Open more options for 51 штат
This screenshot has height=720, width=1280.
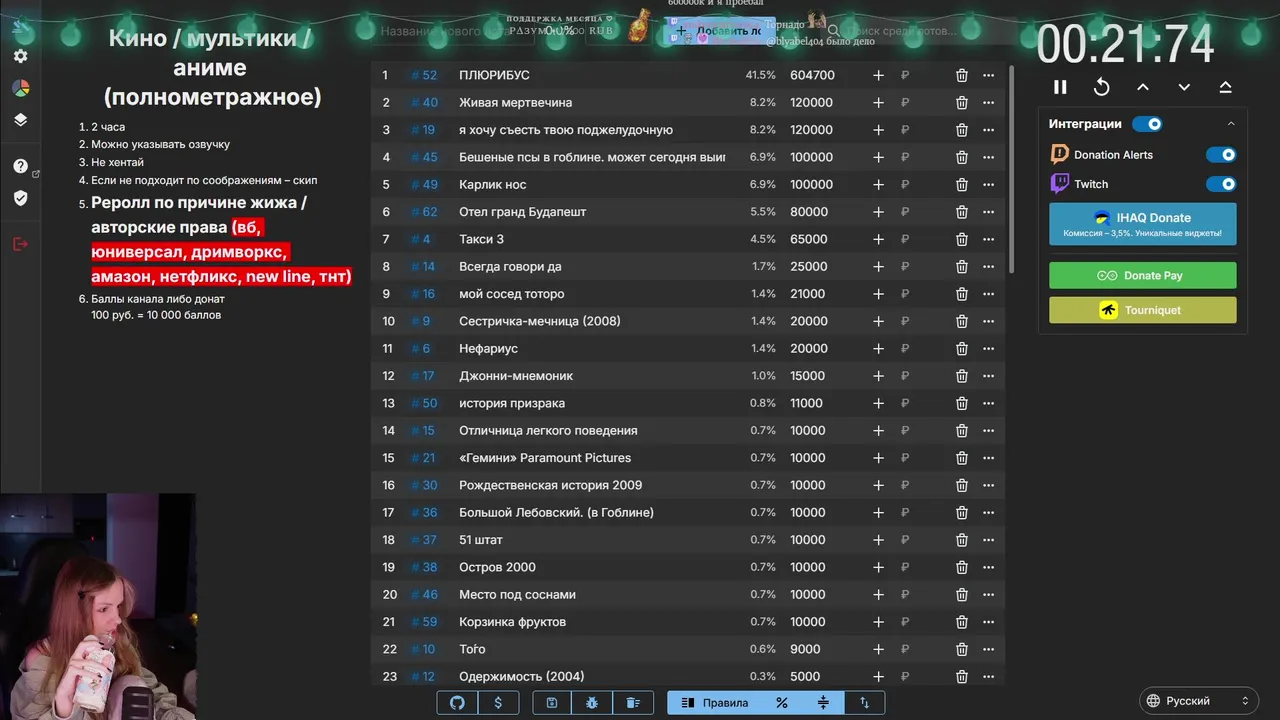pyautogui.click(x=988, y=540)
